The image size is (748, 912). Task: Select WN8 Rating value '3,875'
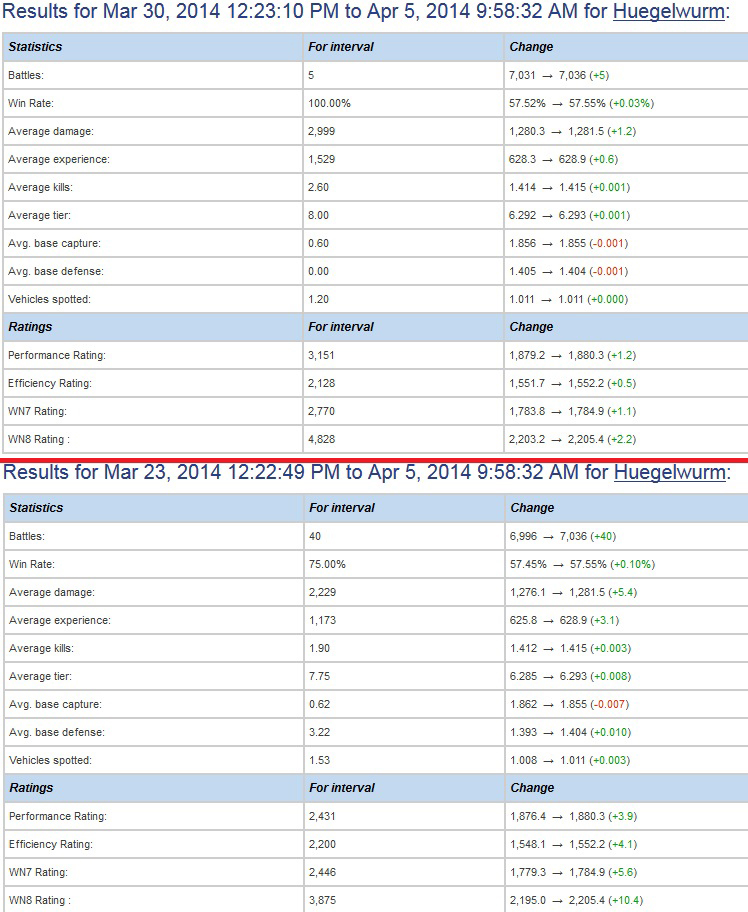[x=322, y=900]
